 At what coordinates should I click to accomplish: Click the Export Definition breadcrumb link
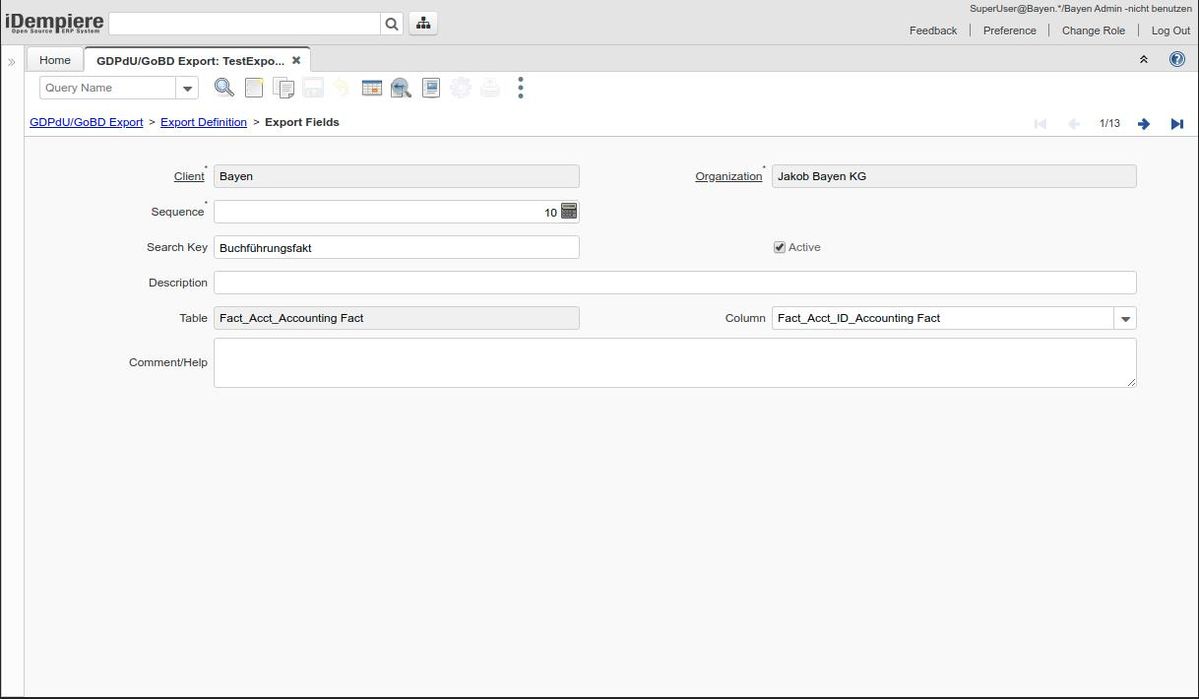coord(203,122)
